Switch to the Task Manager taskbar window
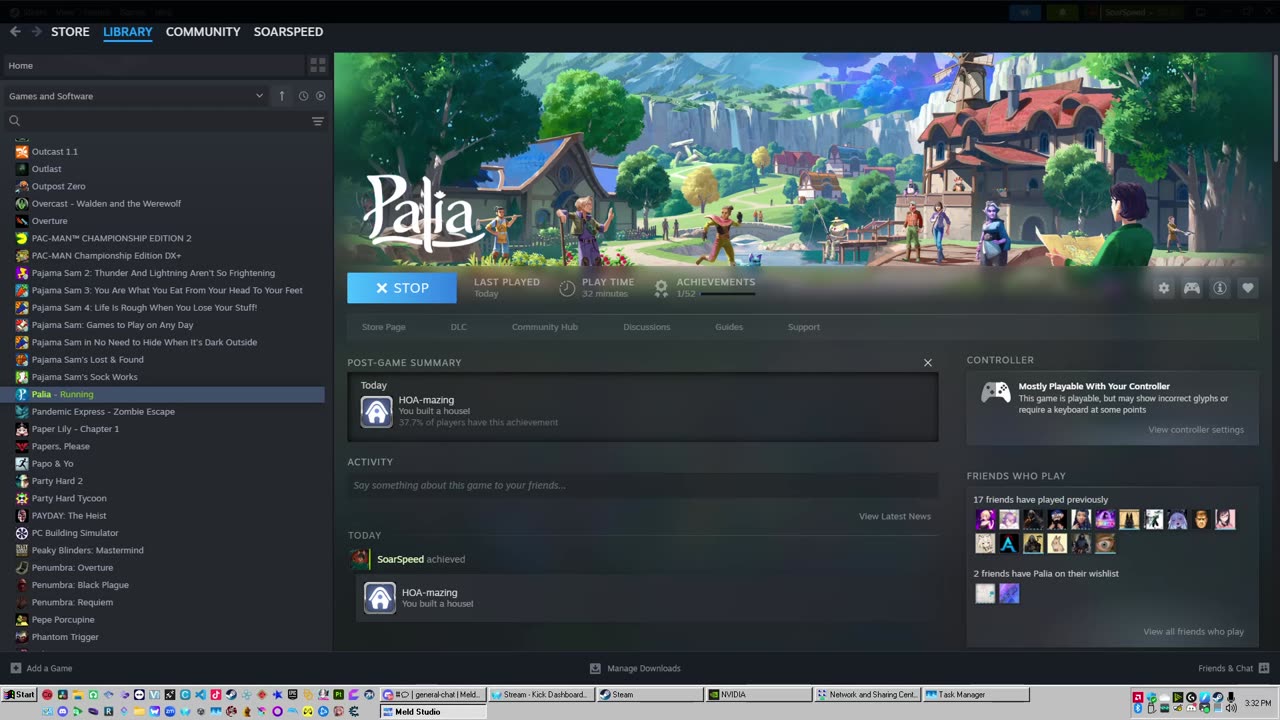This screenshot has width=1280, height=720. [975, 694]
